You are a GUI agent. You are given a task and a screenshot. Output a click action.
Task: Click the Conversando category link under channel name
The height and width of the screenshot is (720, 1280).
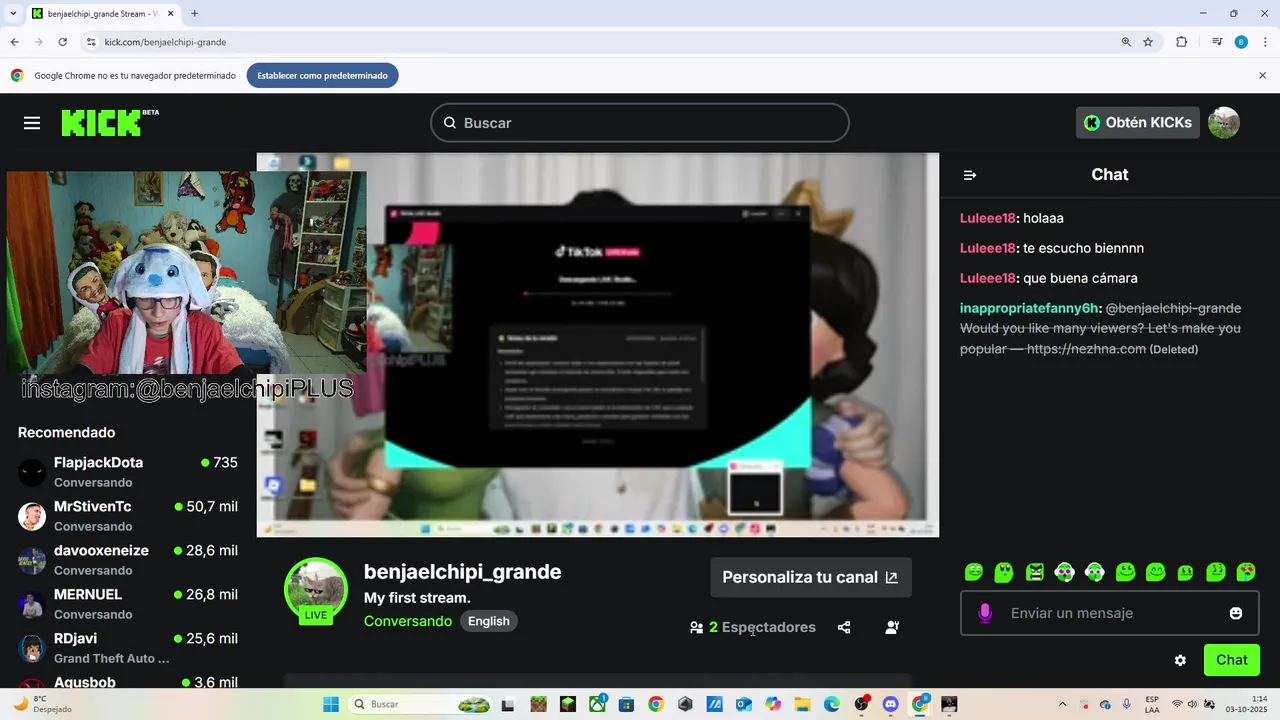click(x=408, y=621)
